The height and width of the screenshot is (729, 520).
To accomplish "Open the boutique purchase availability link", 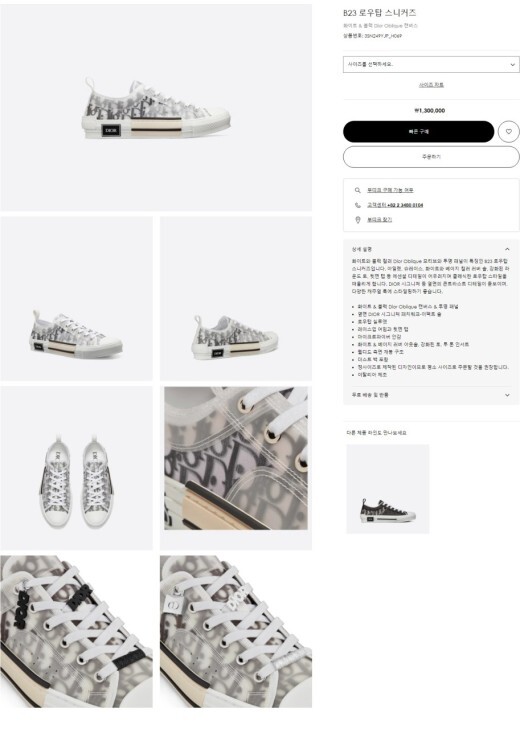I will click(390, 190).
